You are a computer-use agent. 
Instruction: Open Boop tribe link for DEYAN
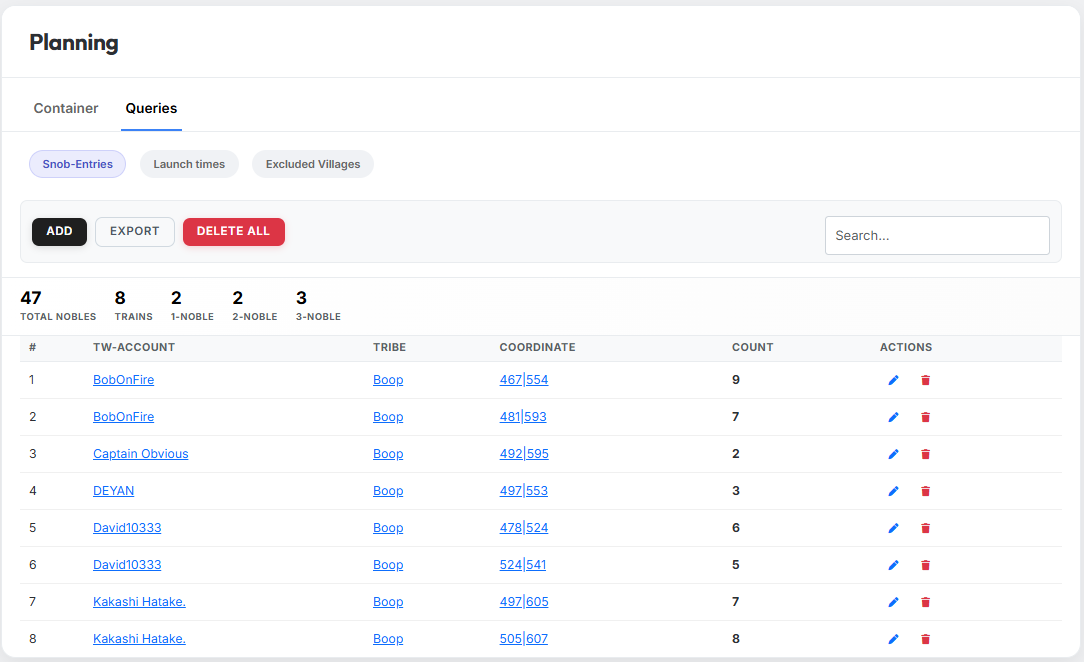(388, 491)
